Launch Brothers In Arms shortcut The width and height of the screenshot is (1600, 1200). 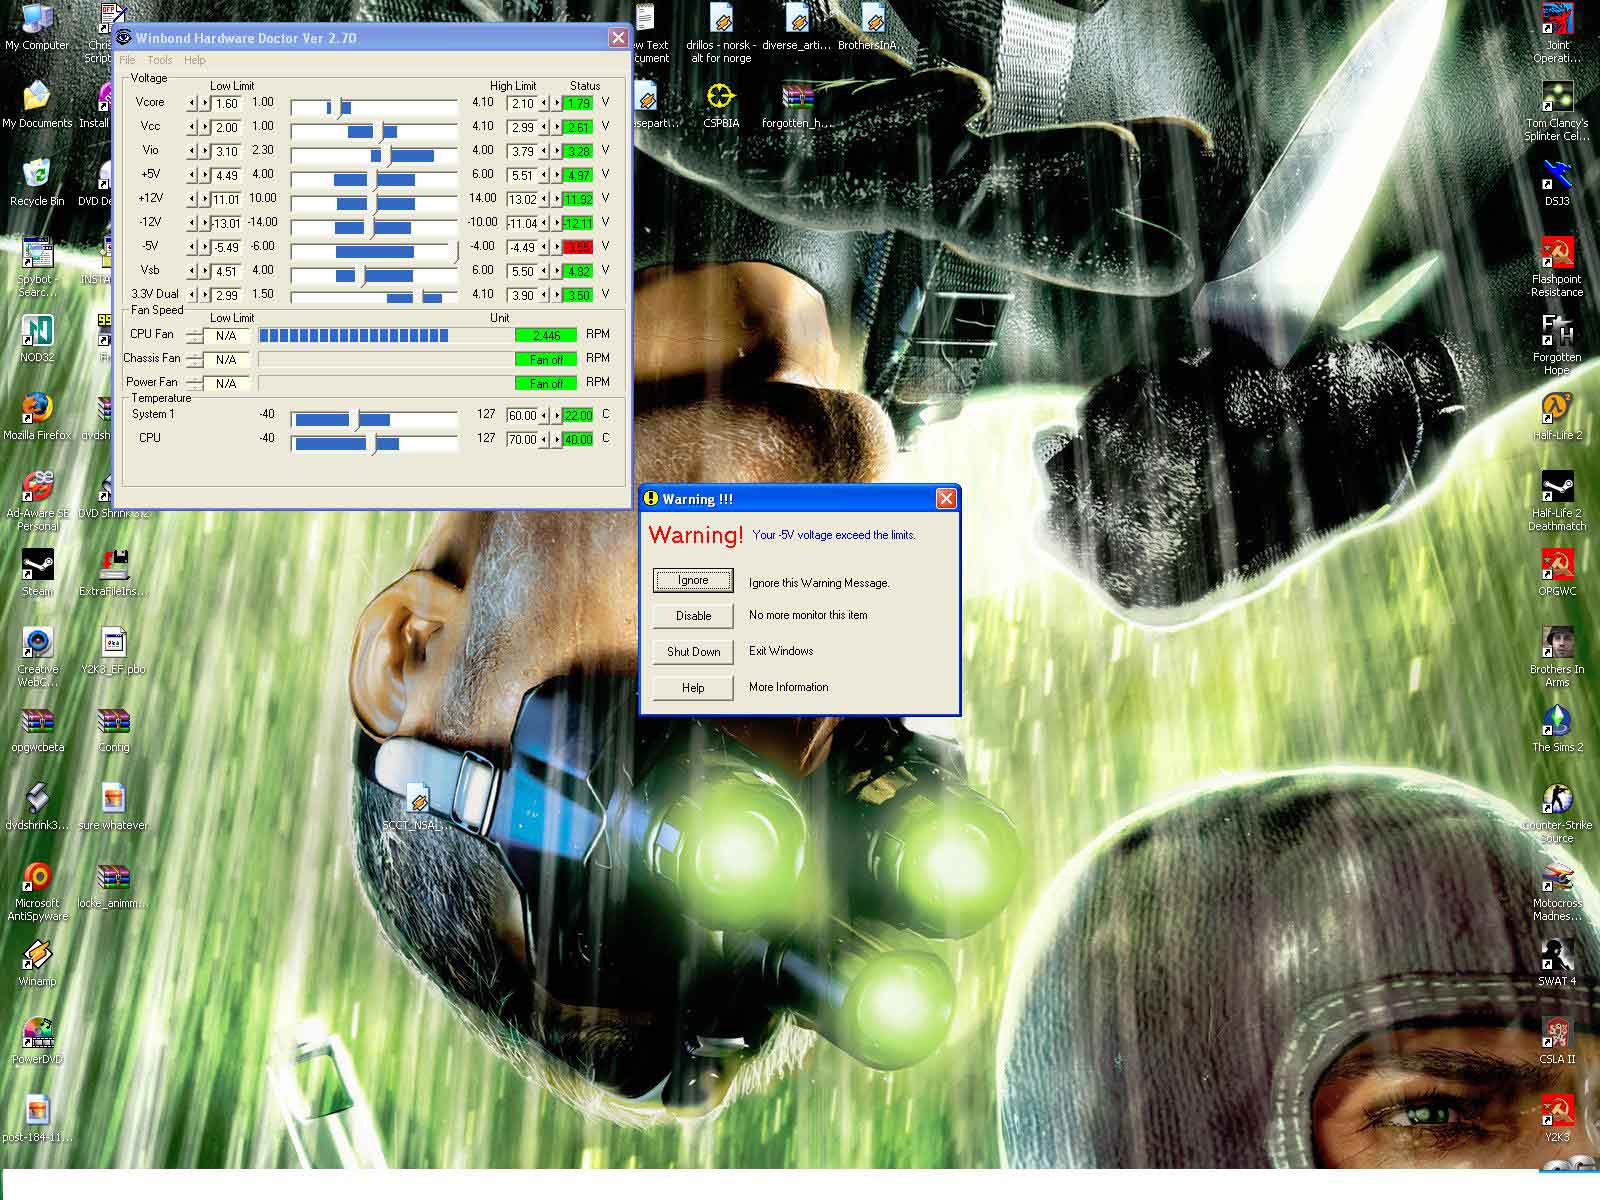1557,657
